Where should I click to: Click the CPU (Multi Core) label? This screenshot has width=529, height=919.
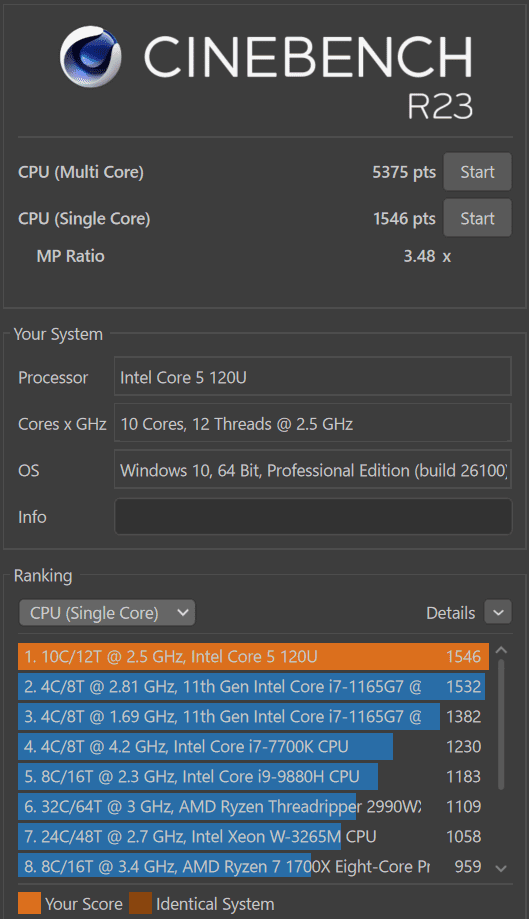[81, 172]
